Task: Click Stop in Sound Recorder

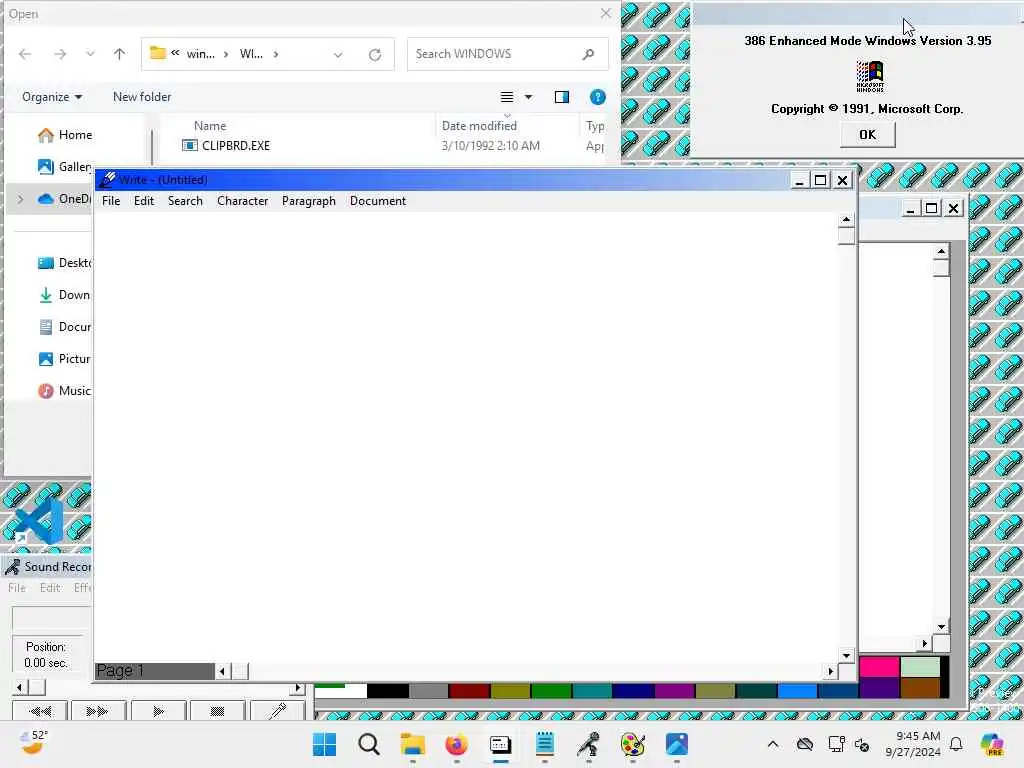Action: (217, 711)
